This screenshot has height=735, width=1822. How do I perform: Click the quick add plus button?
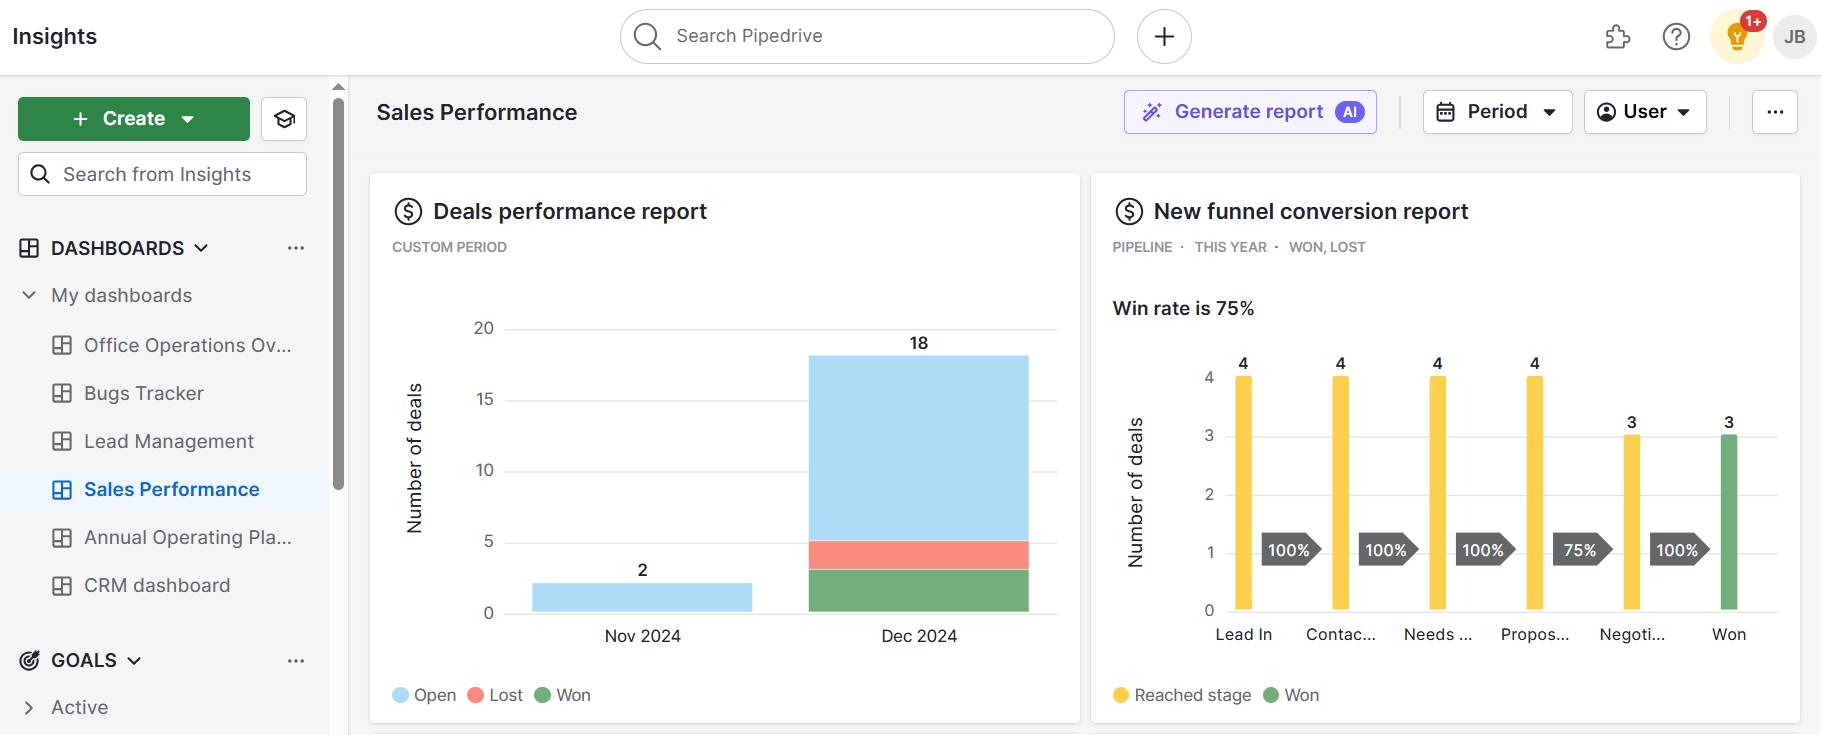click(1164, 37)
